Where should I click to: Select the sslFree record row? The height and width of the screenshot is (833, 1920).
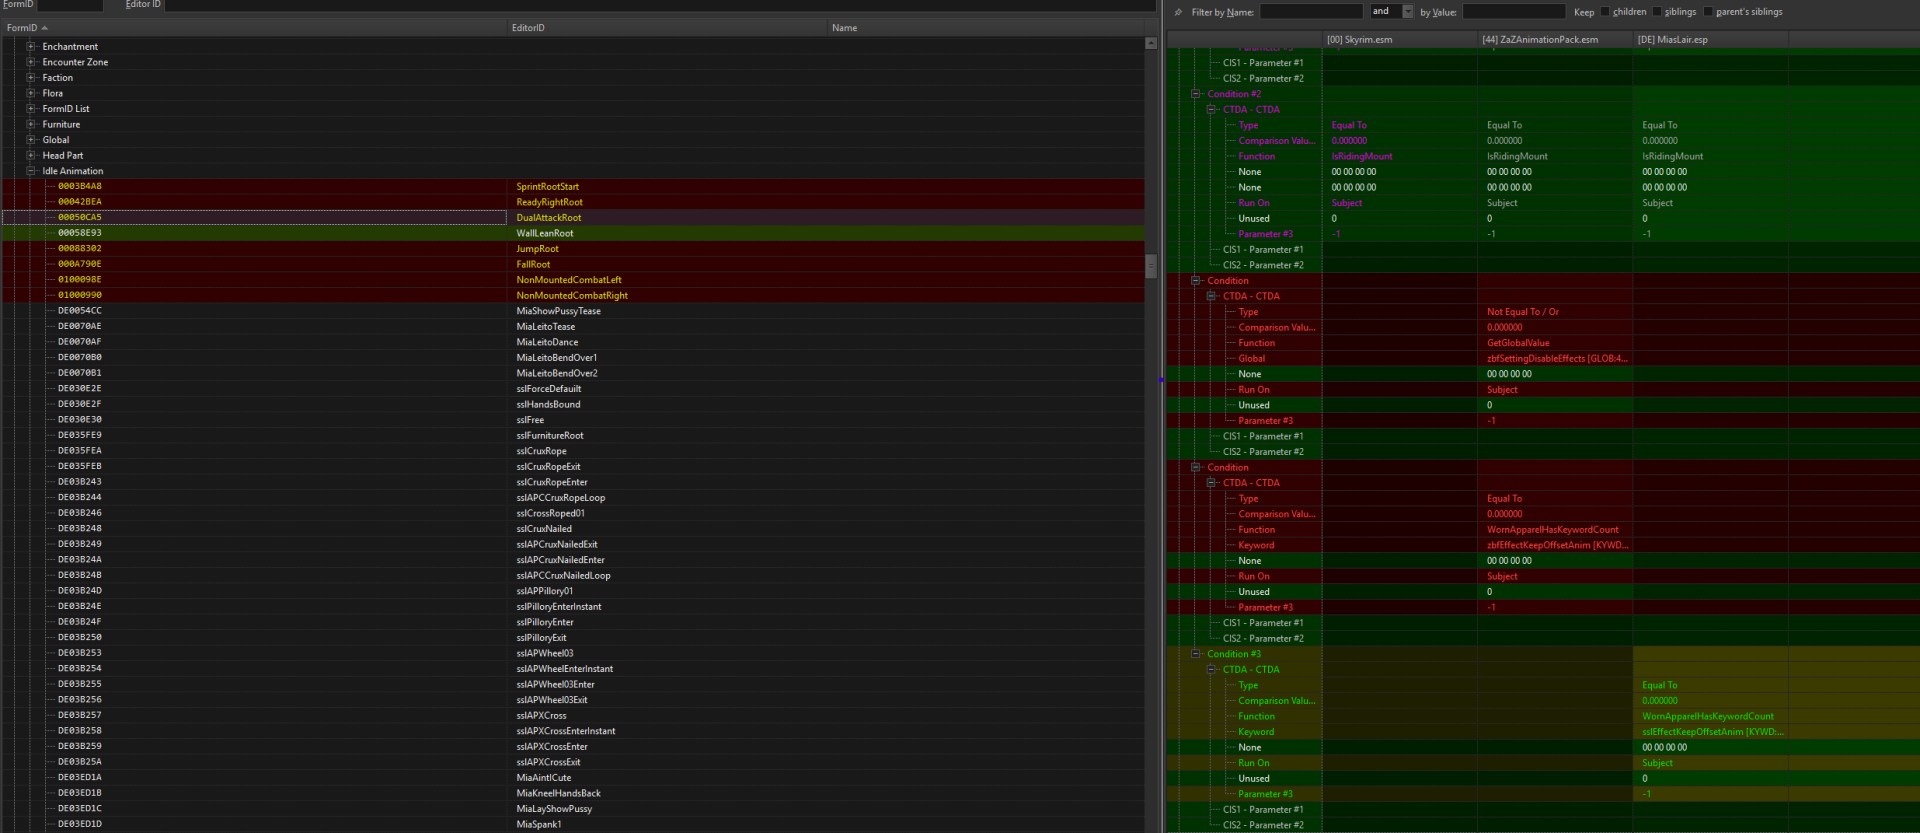pos(572,420)
